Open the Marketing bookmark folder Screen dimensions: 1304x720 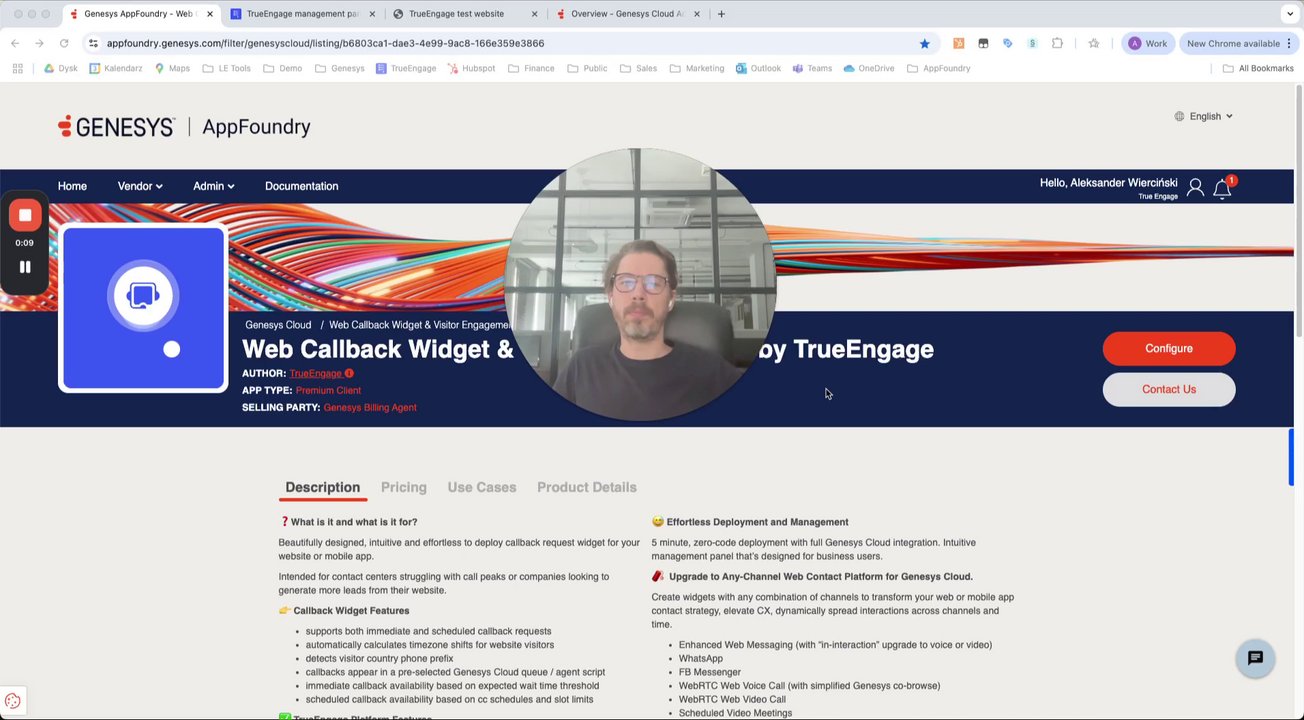(x=697, y=68)
